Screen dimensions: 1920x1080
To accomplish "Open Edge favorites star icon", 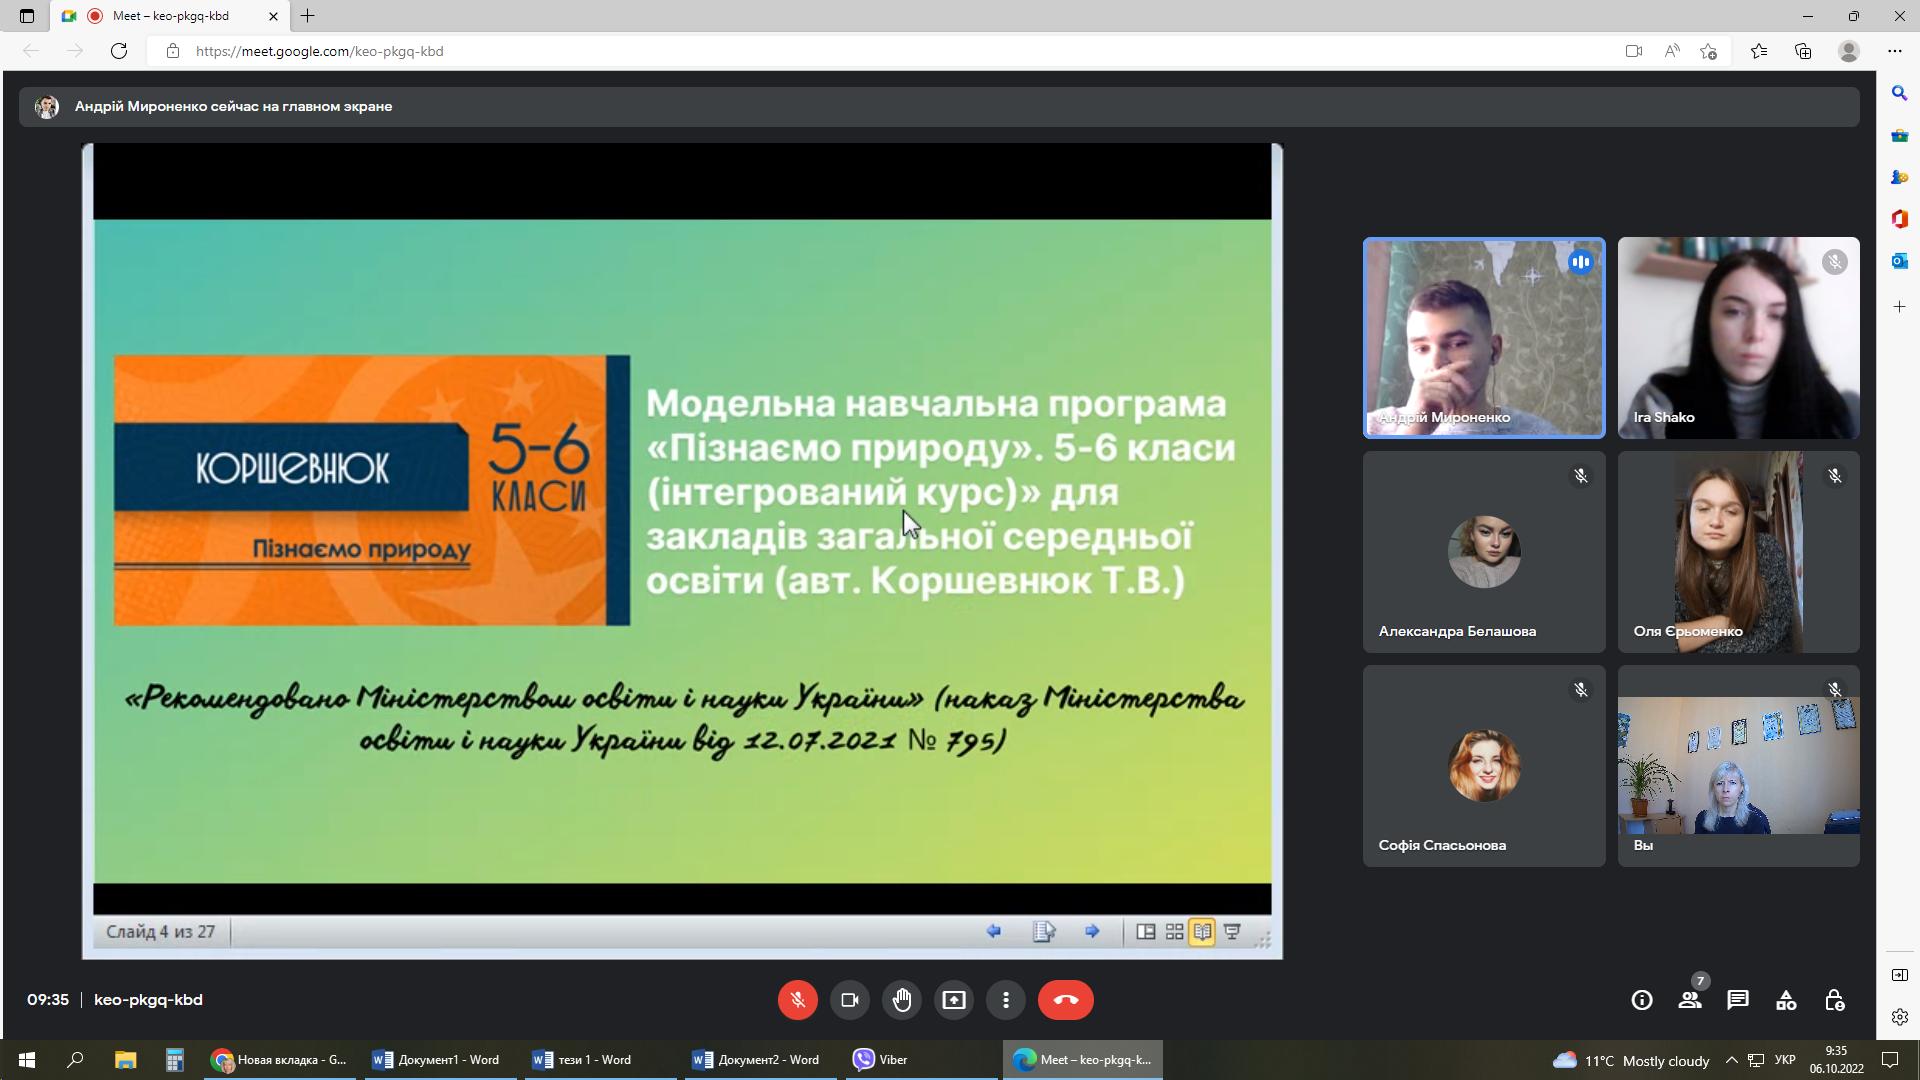I will click(1759, 51).
